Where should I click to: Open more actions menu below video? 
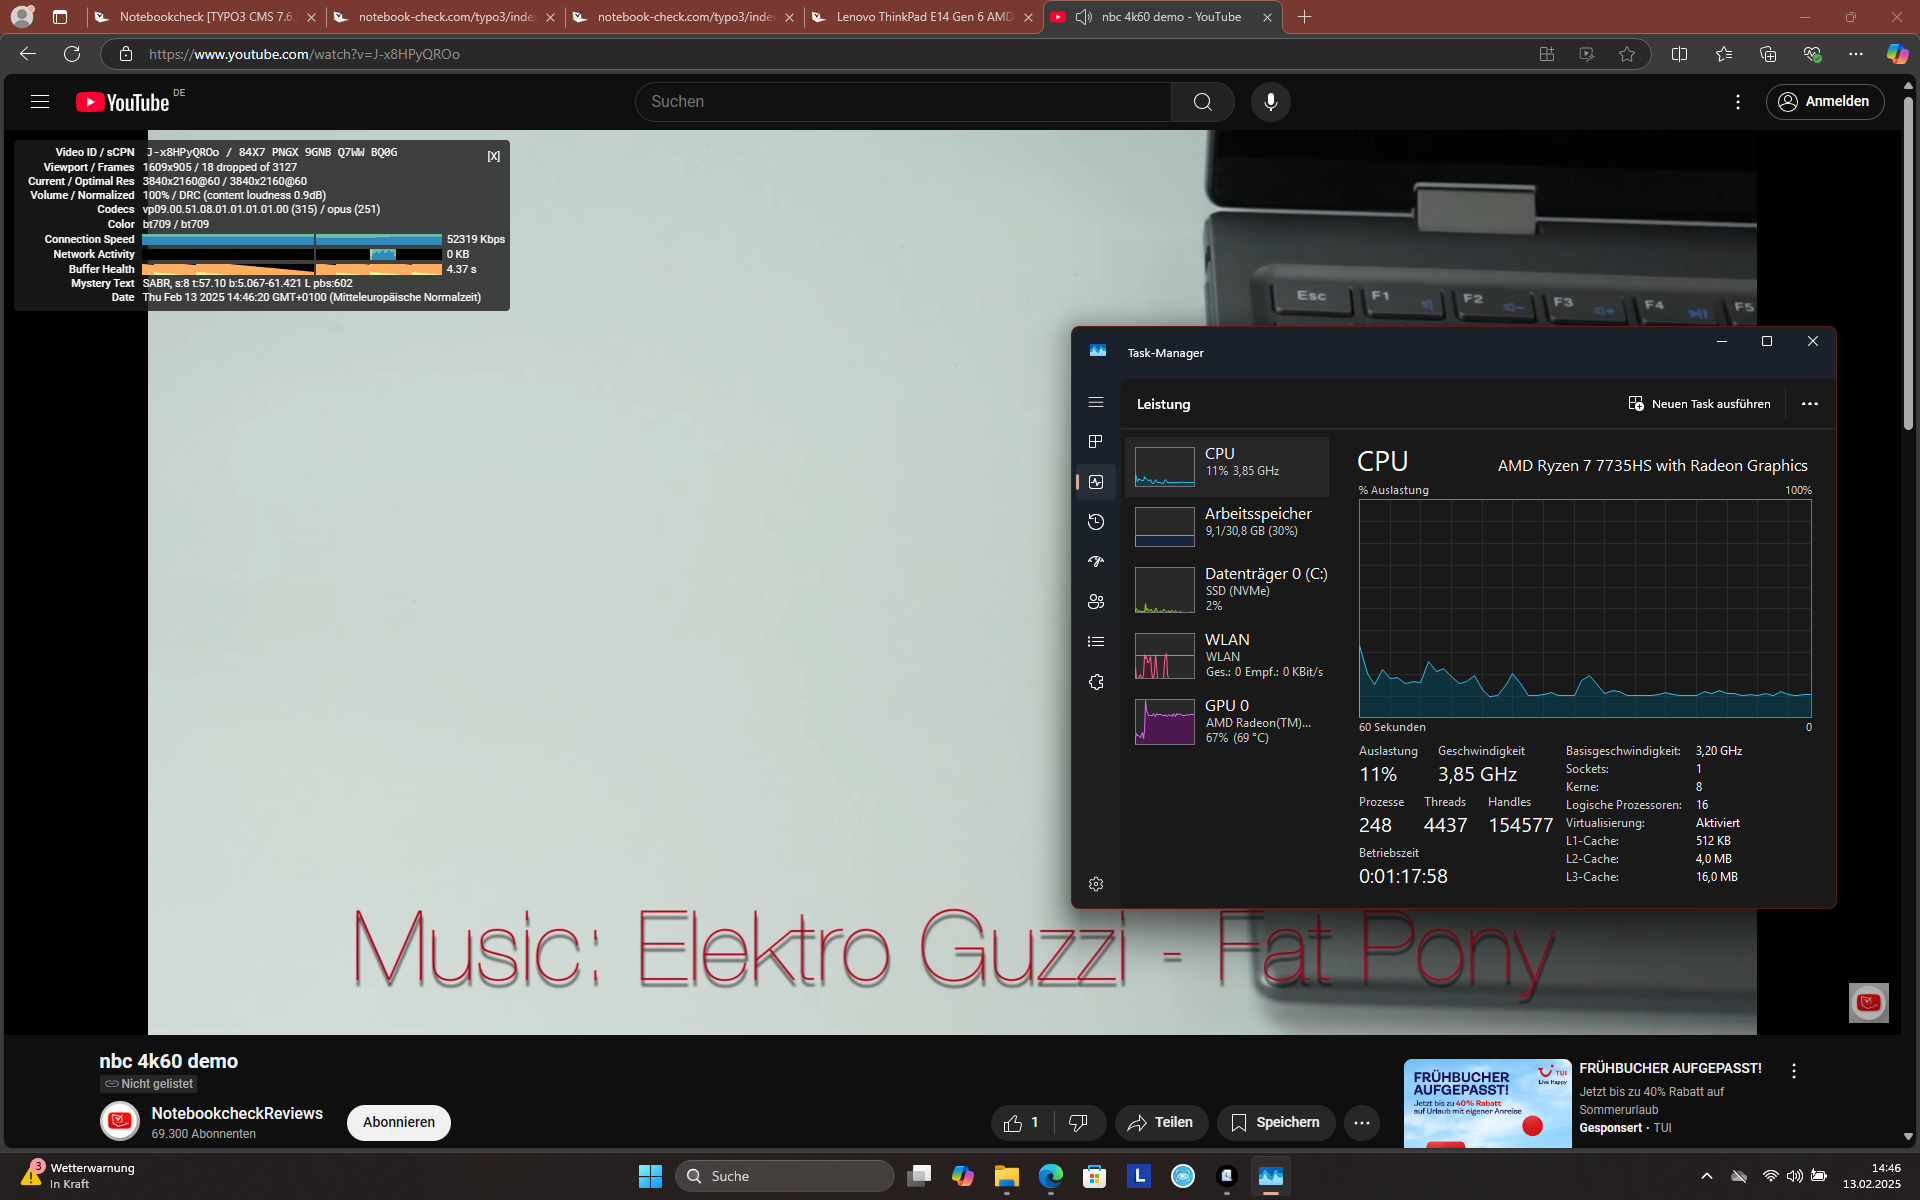(x=1361, y=1123)
